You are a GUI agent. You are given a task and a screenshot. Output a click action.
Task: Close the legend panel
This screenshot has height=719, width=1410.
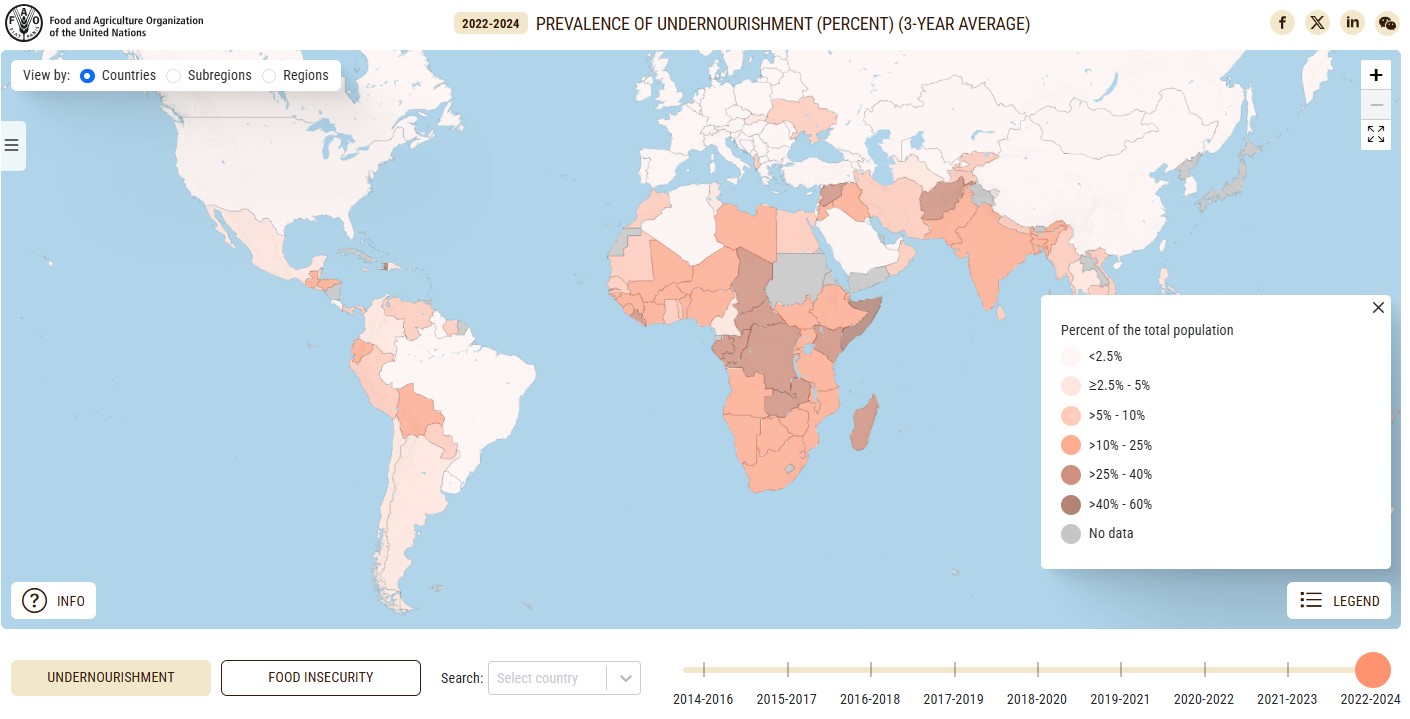pyautogui.click(x=1378, y=307)
